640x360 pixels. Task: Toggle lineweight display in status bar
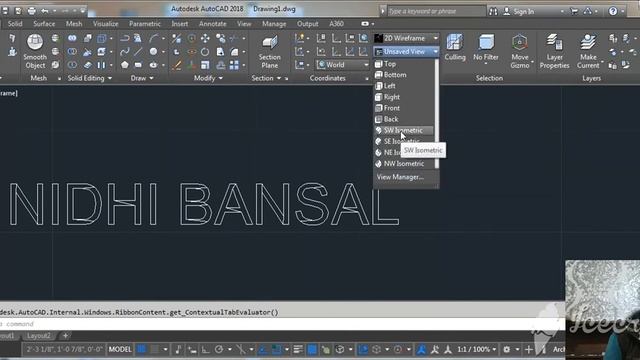pos(298,349)
